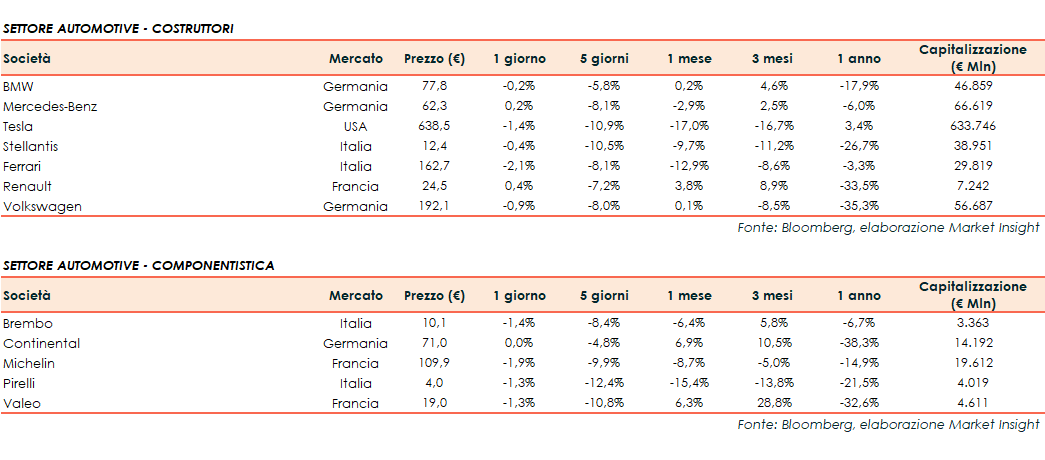Click the 'Settore Automotive - Componentistica' title
This screenshot has height=460, width=1045.
138,265
